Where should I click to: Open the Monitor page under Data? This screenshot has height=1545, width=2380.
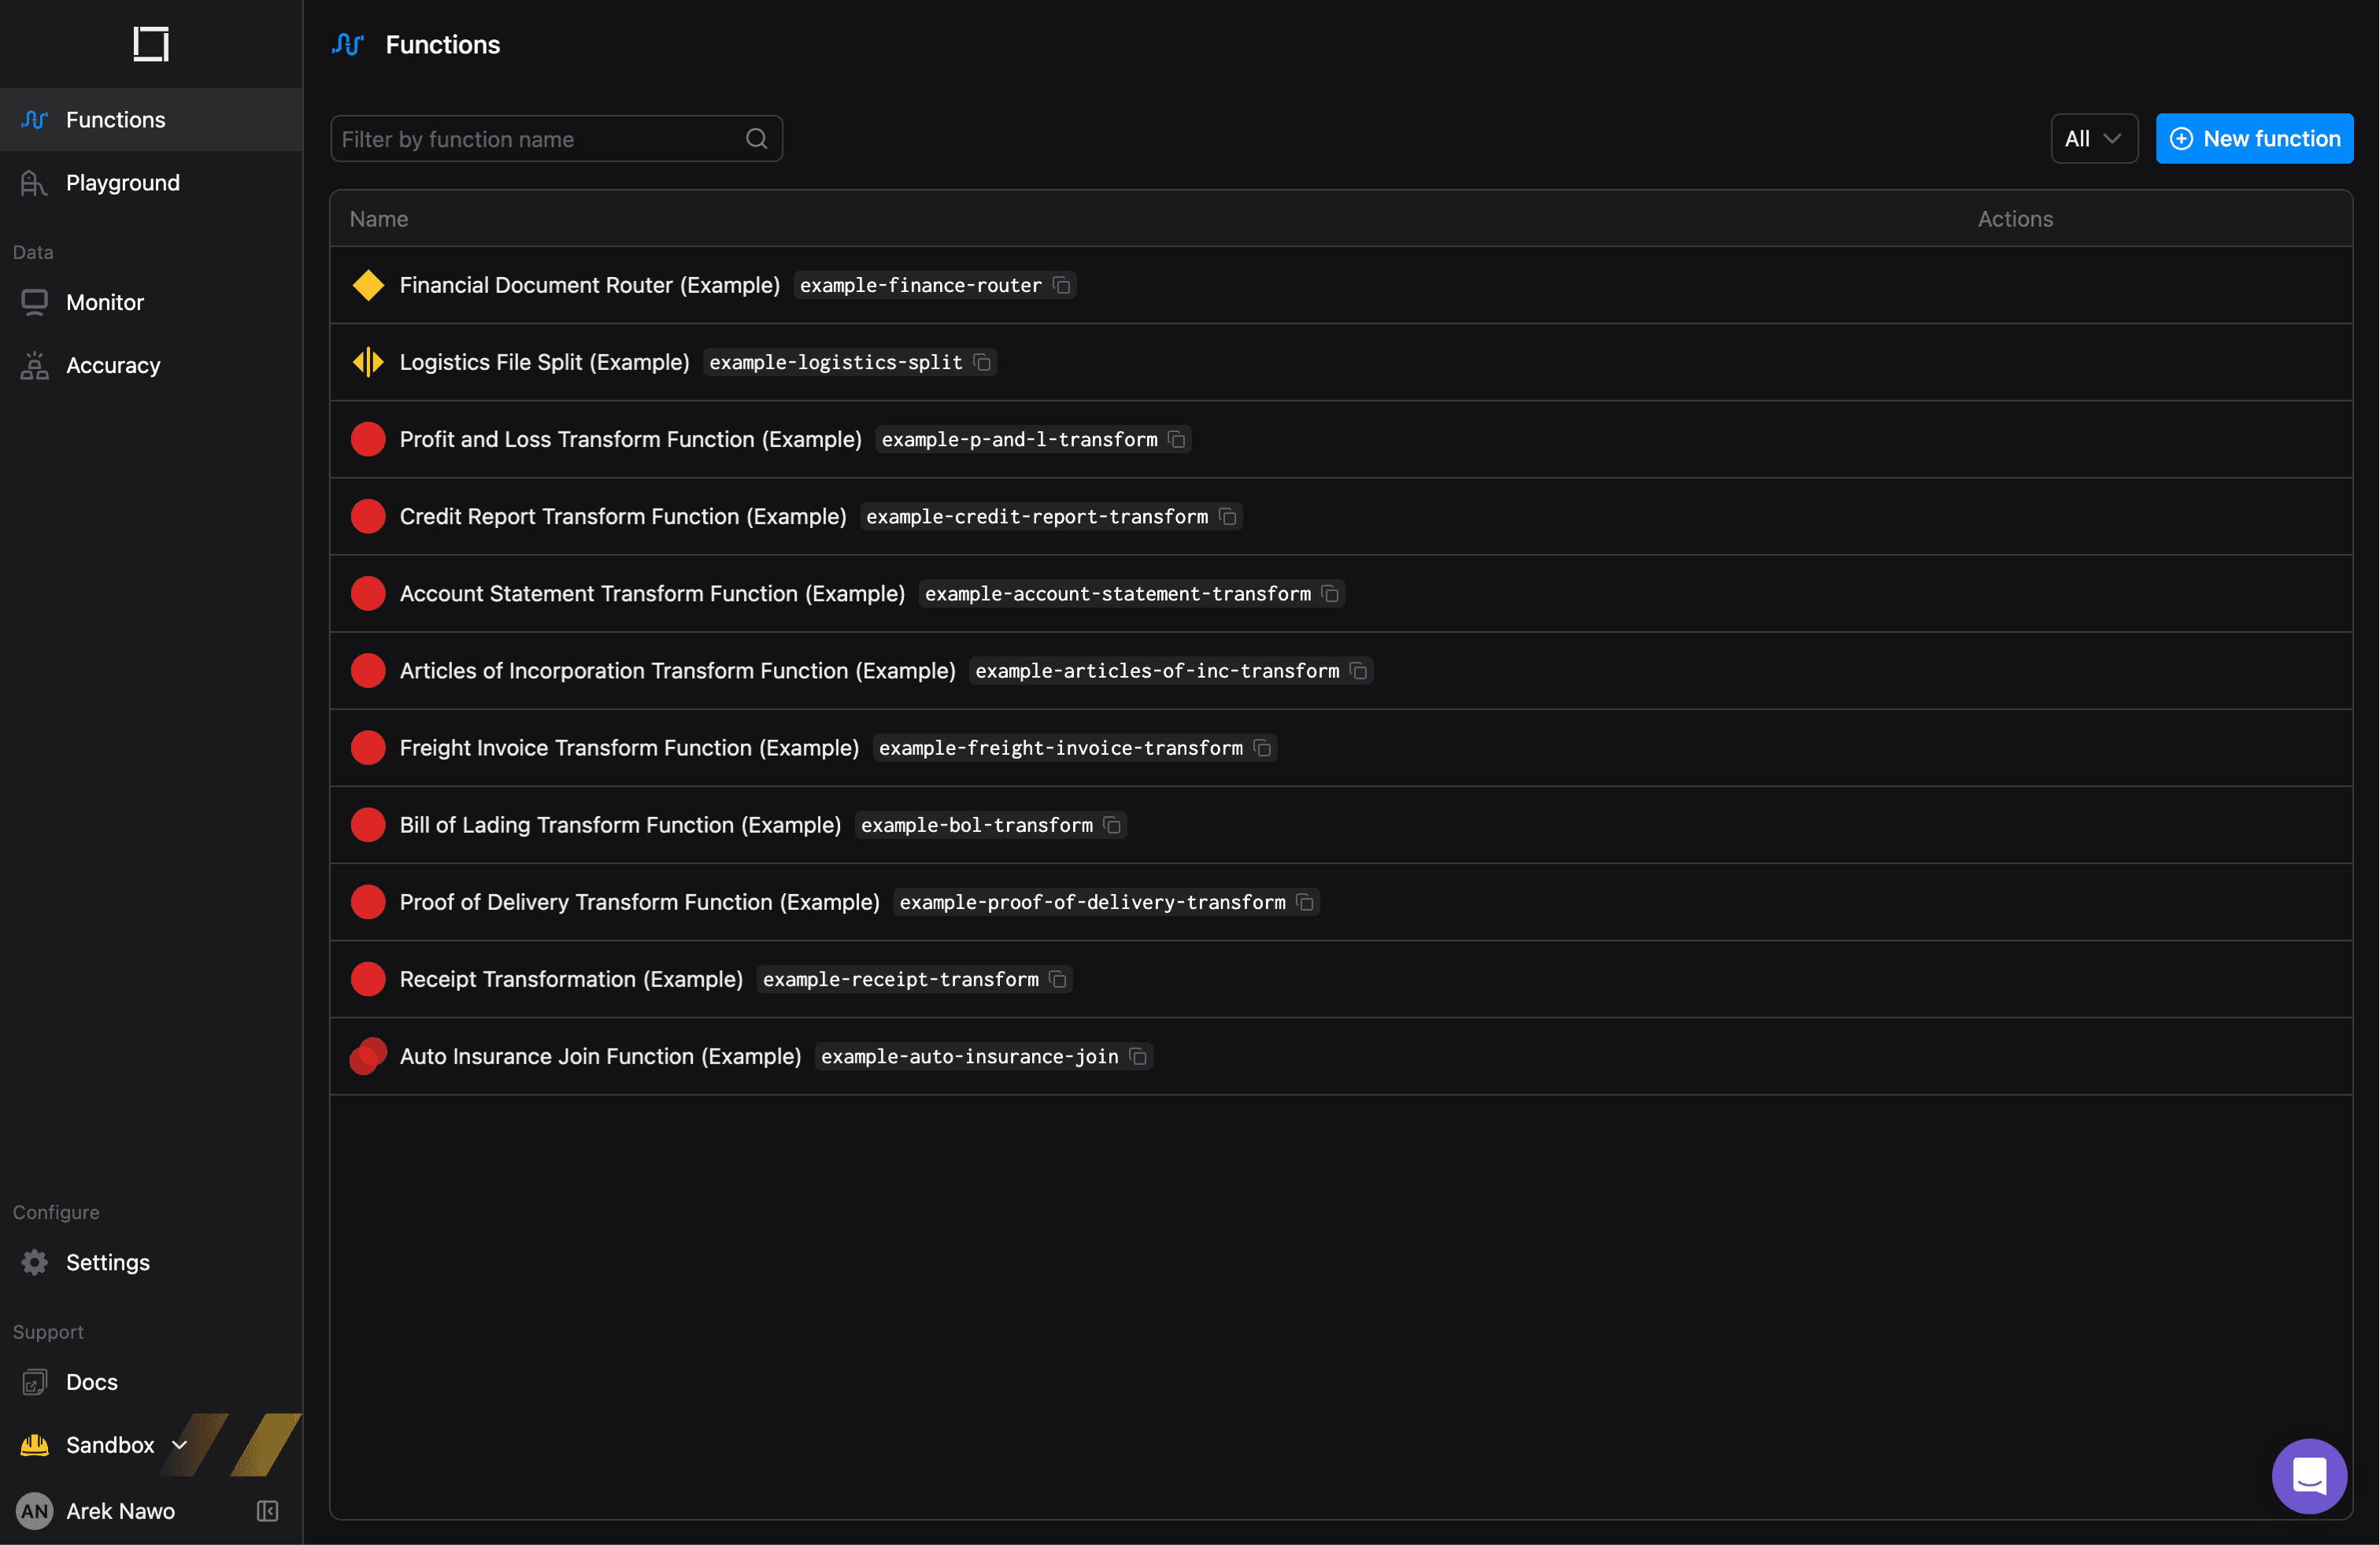pyautogui.click(x=105, y=301)
